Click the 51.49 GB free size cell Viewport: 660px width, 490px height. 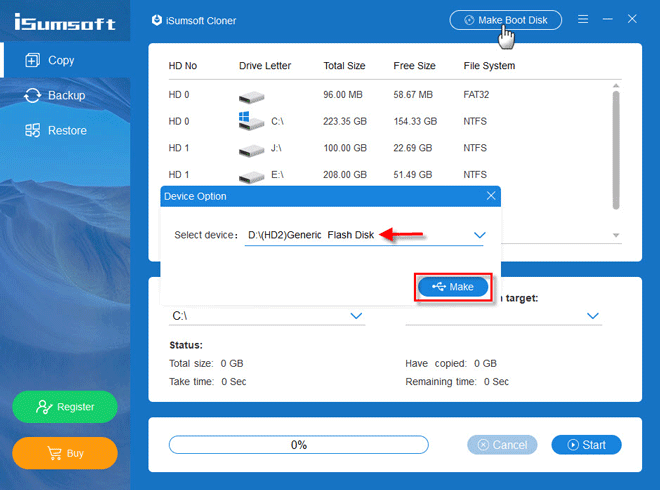tap(412, 174)
